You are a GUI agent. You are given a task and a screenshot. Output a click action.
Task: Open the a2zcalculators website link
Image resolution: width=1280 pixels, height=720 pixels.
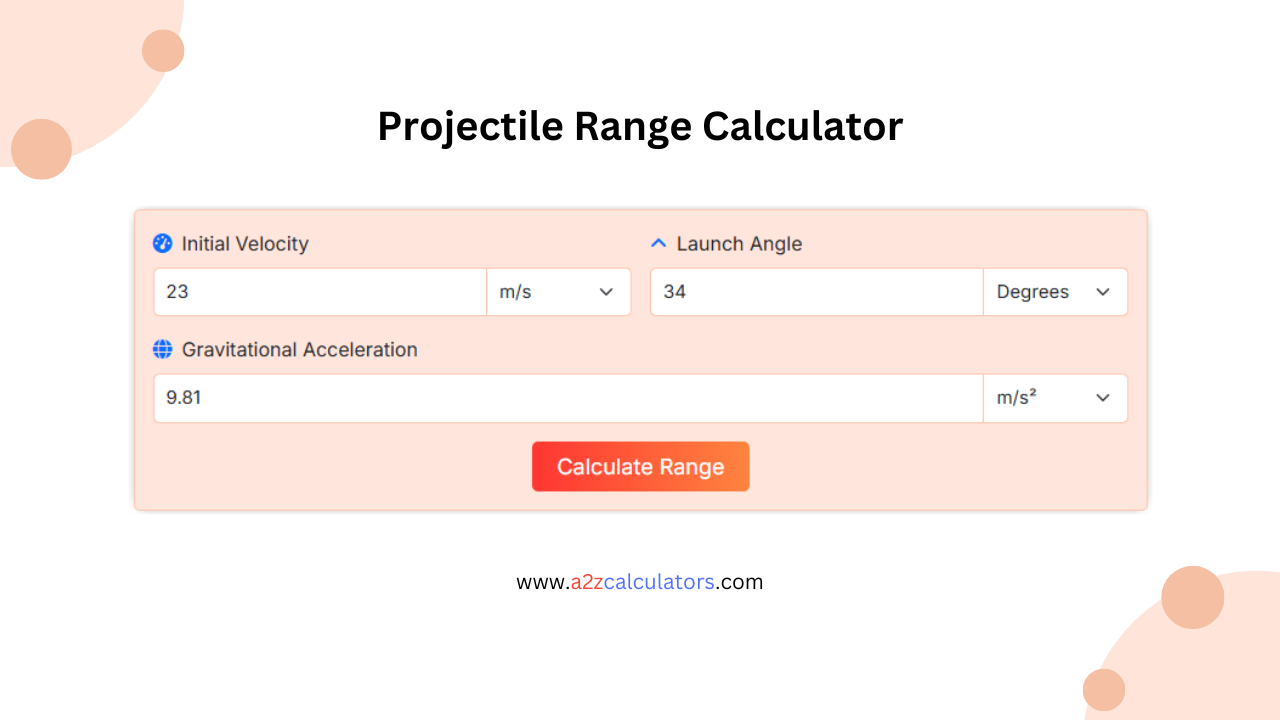(640, 581)
